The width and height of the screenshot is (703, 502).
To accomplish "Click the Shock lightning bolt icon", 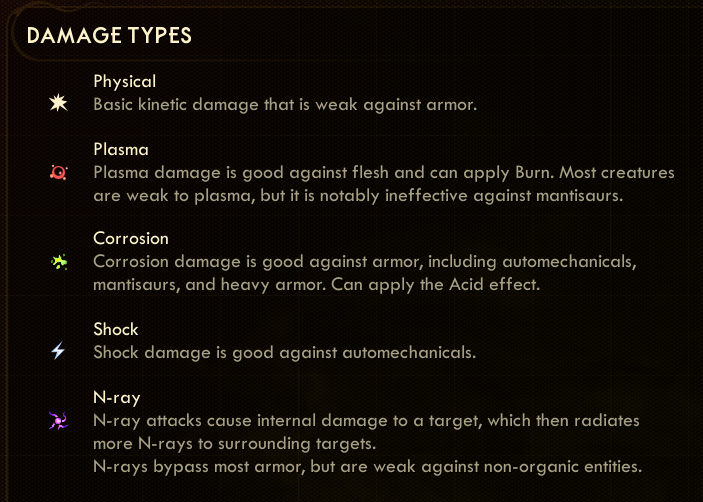I will 59,351.
